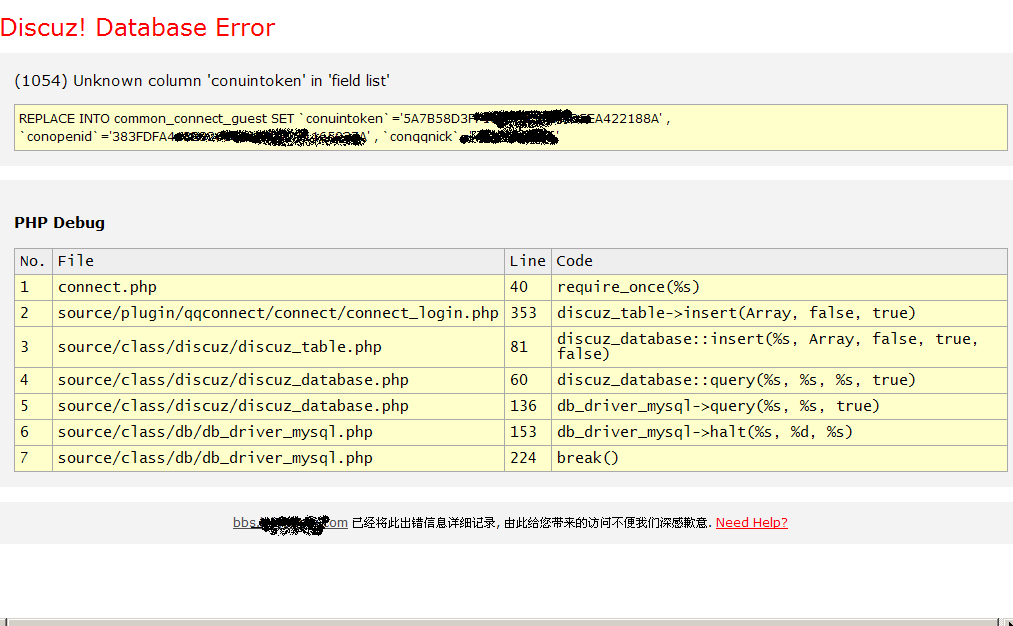Image resolution: width=1013 pixels, height=626 pixels.
Task: Click the REPLACE INTO SQL query box
Action: tap(510, 127)
